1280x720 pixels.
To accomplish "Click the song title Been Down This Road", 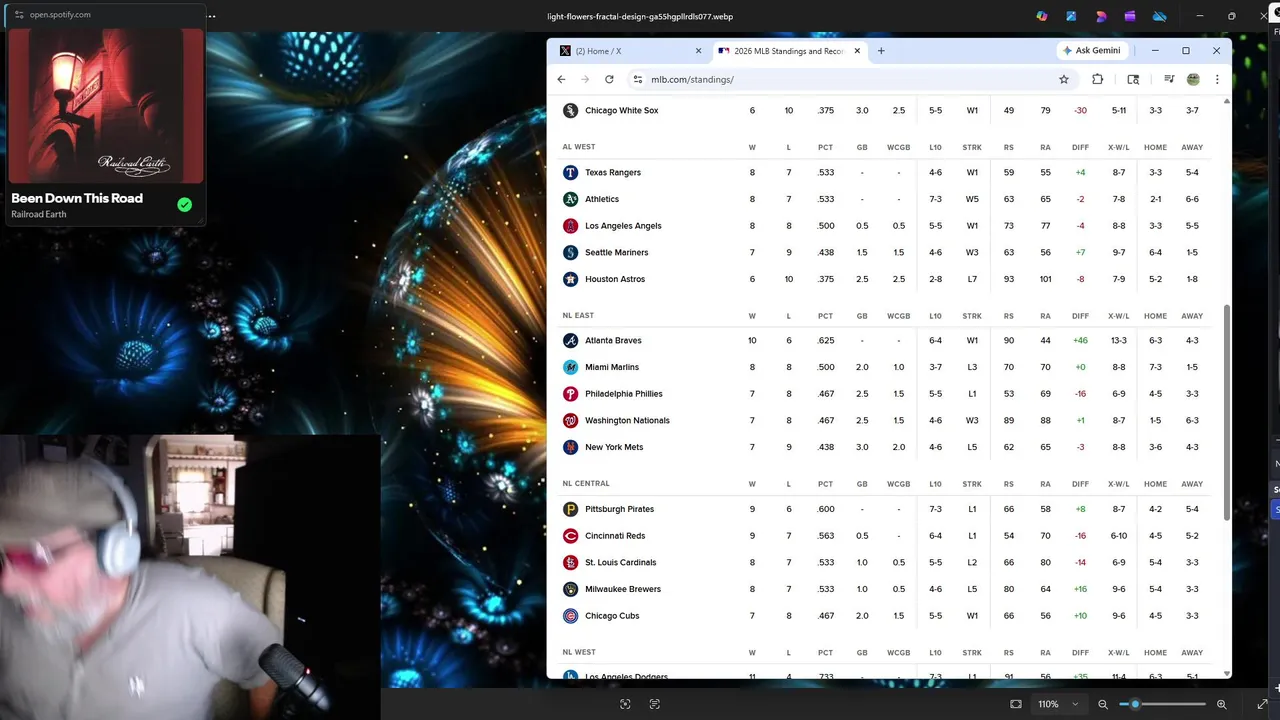I will pyautogui.click(x=77, y=198).
